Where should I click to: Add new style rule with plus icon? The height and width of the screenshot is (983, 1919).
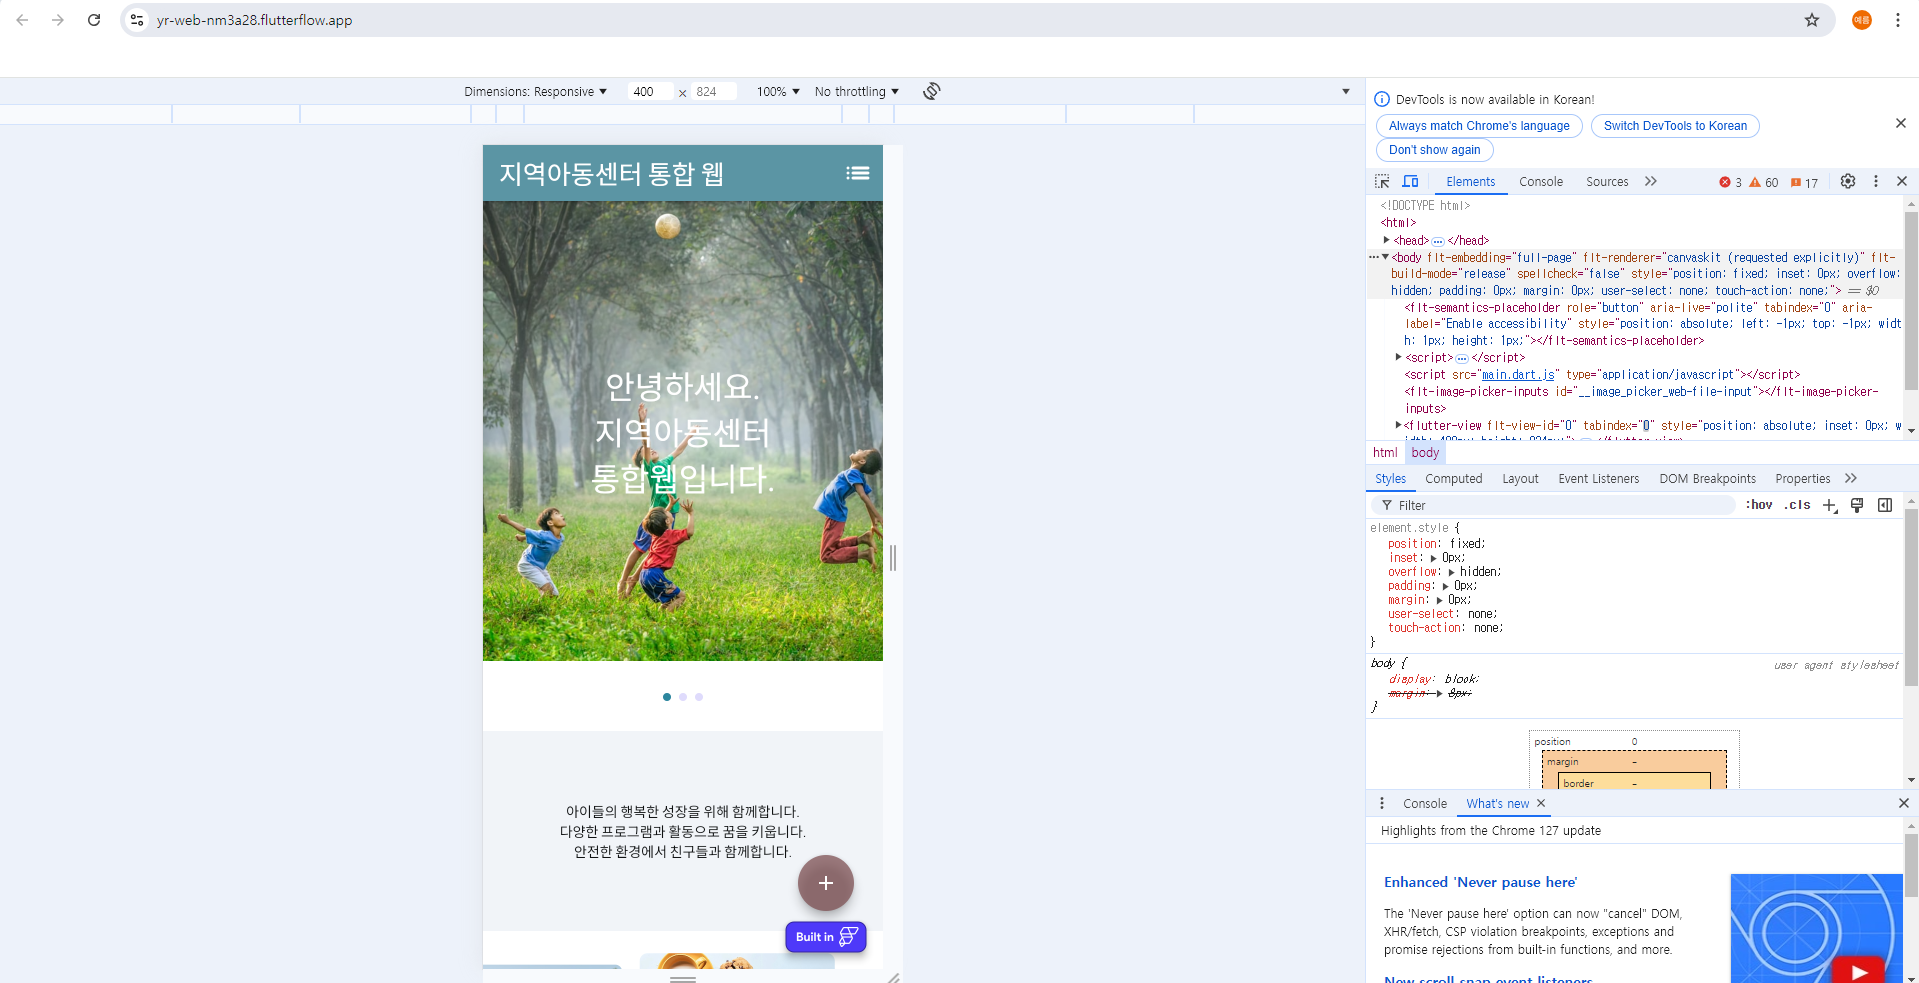1829,505
